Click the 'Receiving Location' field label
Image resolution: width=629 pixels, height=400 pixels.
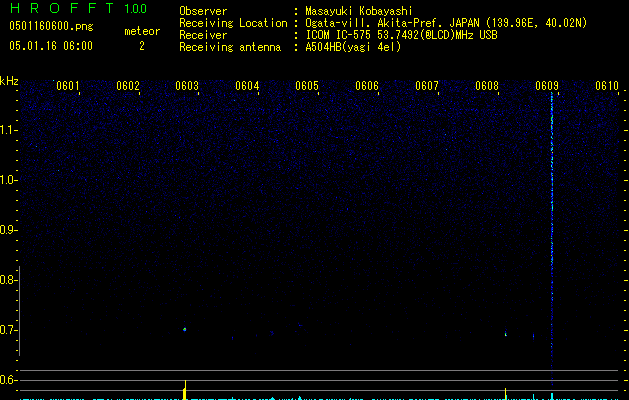point(233,23)
